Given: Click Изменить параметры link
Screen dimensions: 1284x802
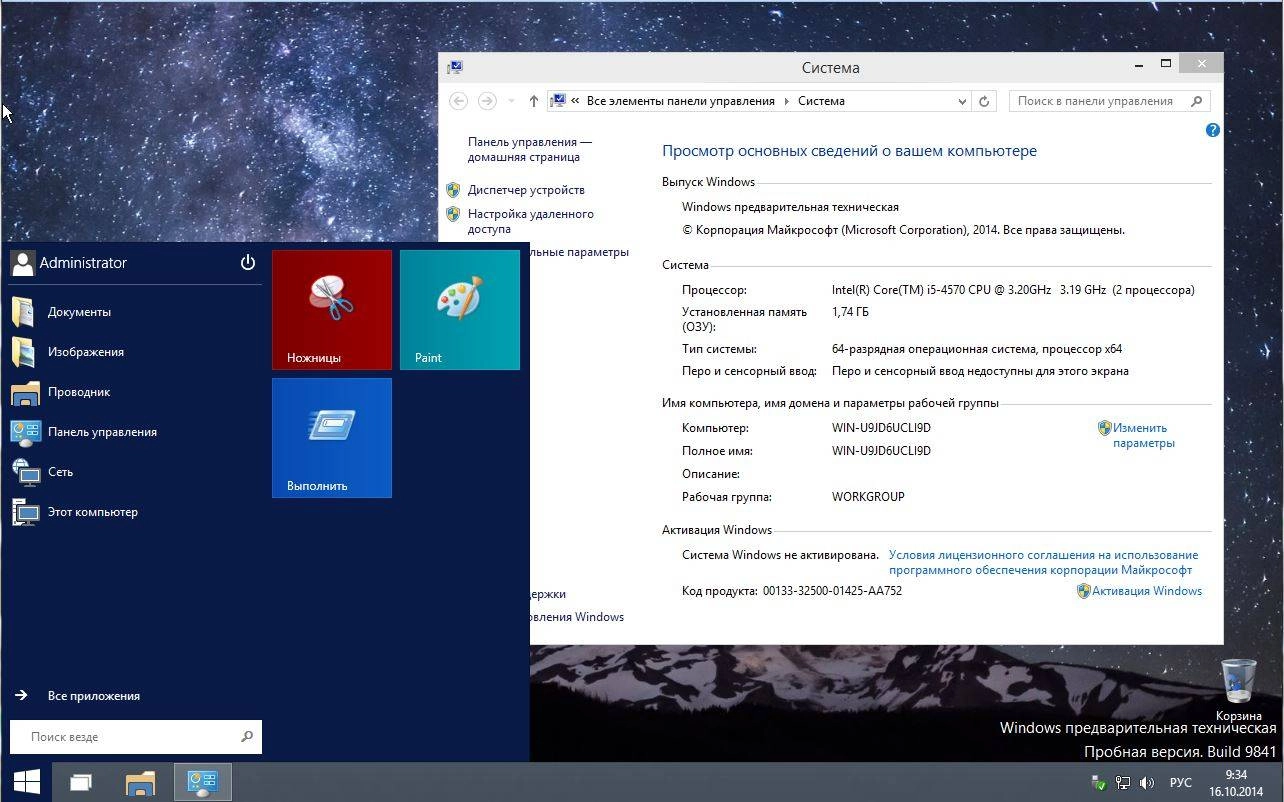Looking at the screenshot, I should pos(1144,435).
